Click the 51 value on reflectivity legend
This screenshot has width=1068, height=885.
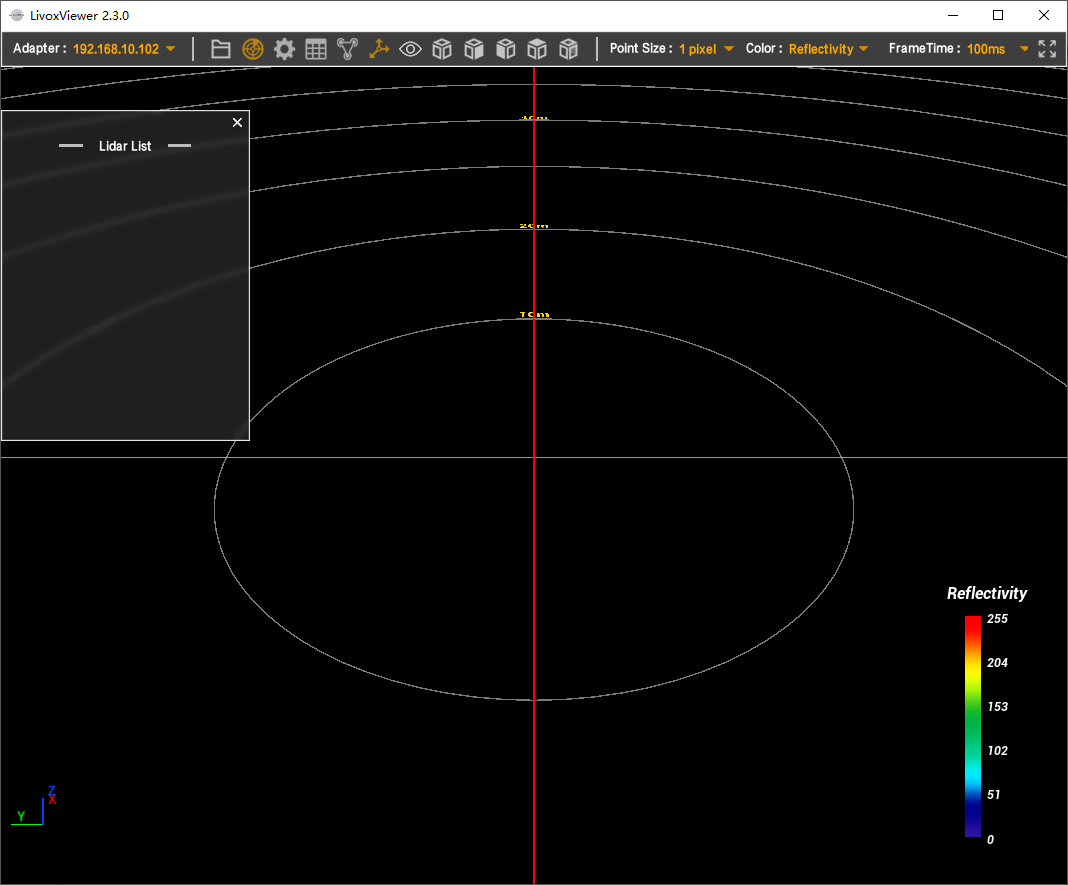click(x=994, y=794)
